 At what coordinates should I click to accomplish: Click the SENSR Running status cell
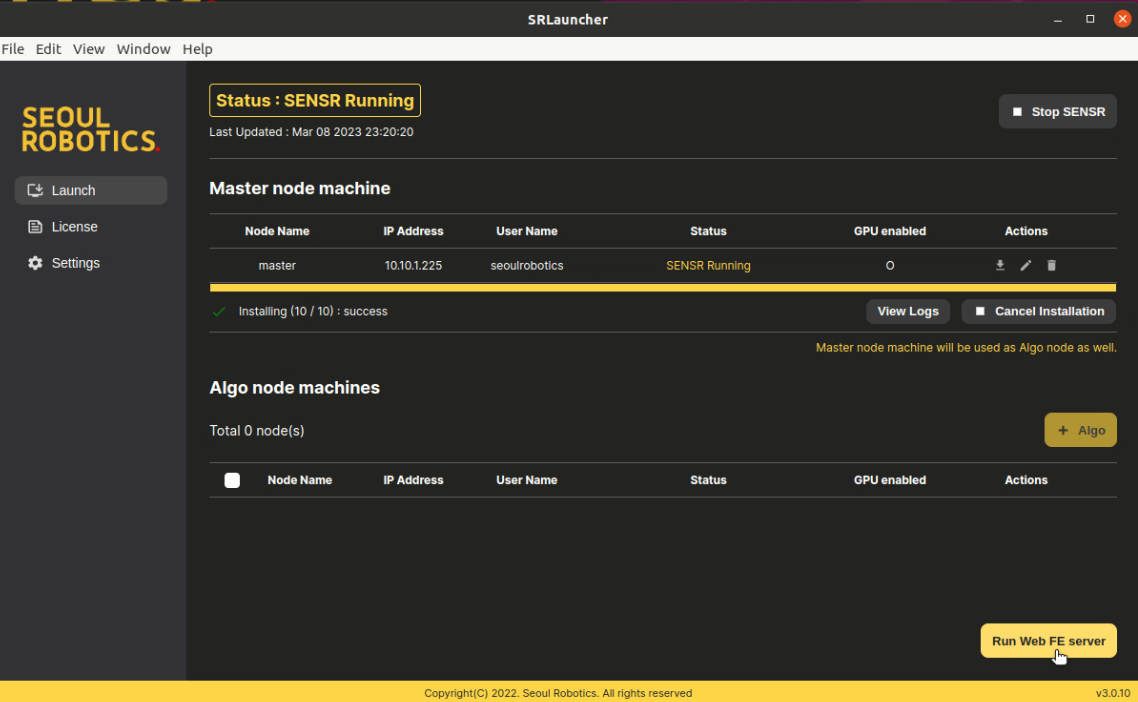(708, 266)
